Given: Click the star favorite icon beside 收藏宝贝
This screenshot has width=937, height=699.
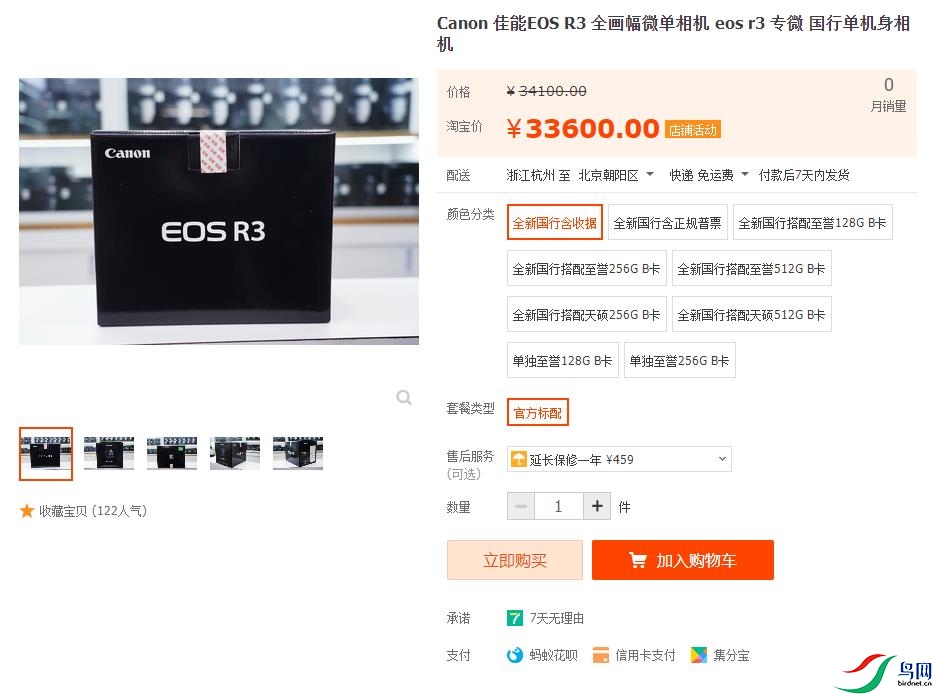Looking at the screenshot, I should 26,511.
